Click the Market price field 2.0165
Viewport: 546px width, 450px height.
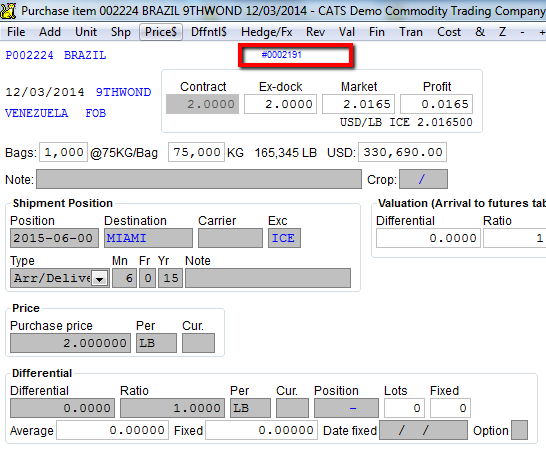click(358, 104)
